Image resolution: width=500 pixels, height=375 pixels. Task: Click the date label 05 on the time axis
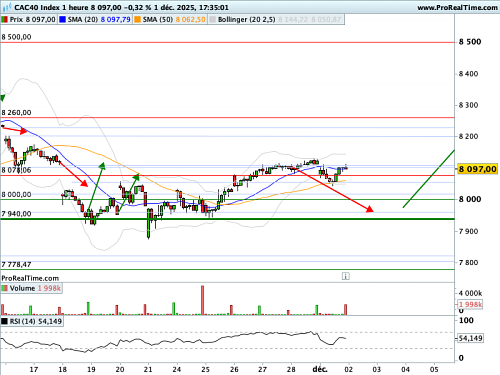434,369
